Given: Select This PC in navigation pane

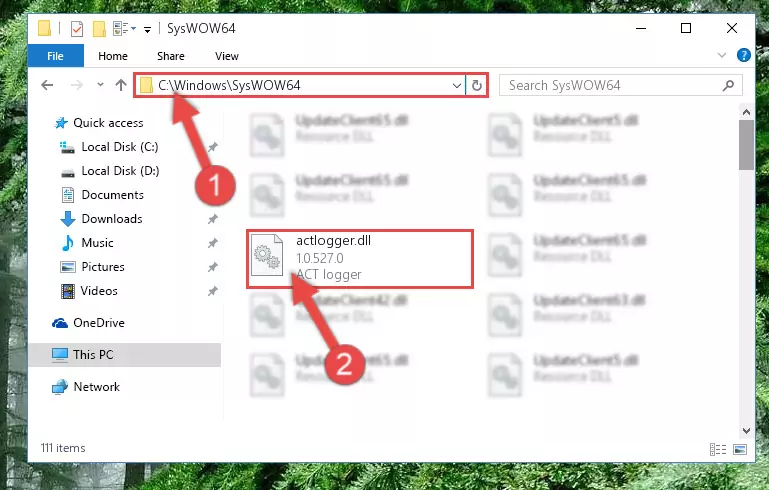Looking at the screenshot, I should coord(125,355).
